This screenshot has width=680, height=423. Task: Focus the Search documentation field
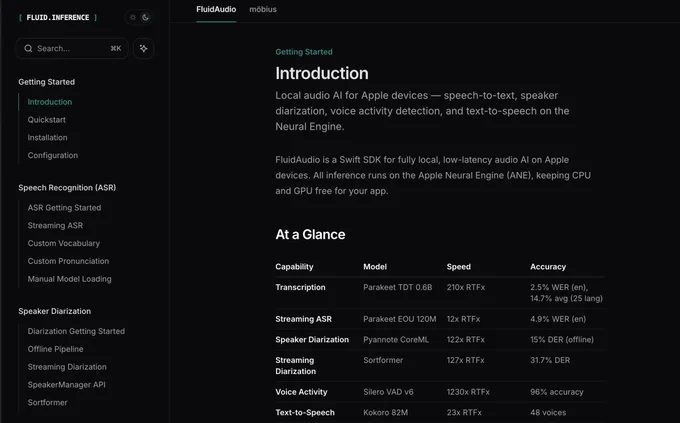pyautogui.click(x=72, y=48)
